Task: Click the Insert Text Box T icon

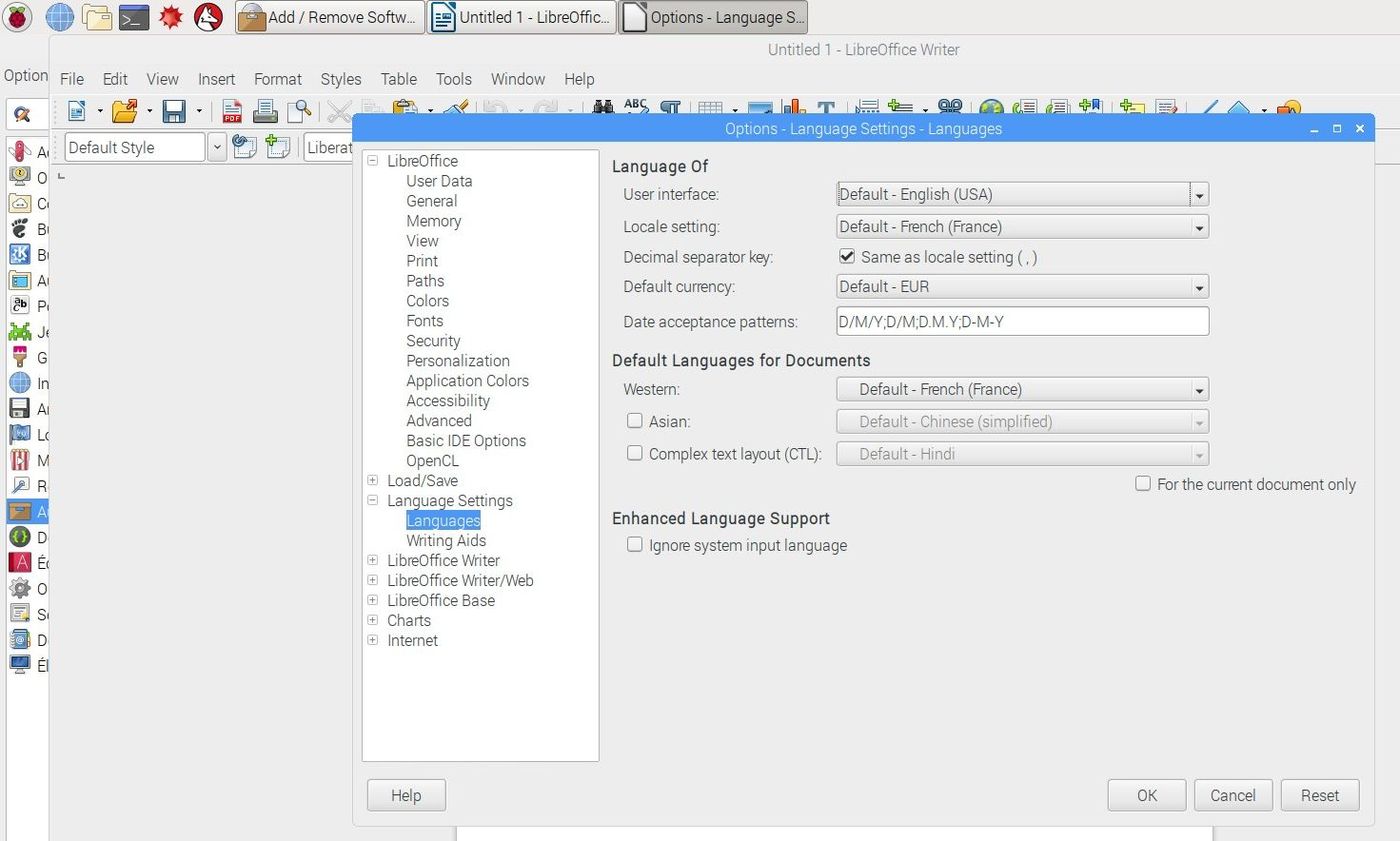Action: [826, 107]
